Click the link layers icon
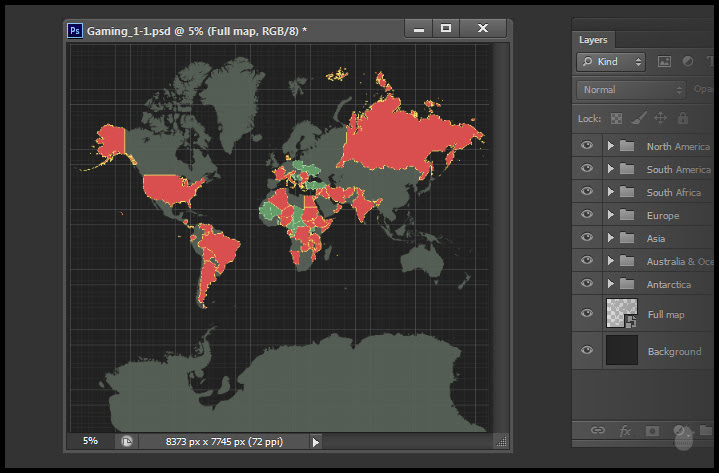 point(597,430)
